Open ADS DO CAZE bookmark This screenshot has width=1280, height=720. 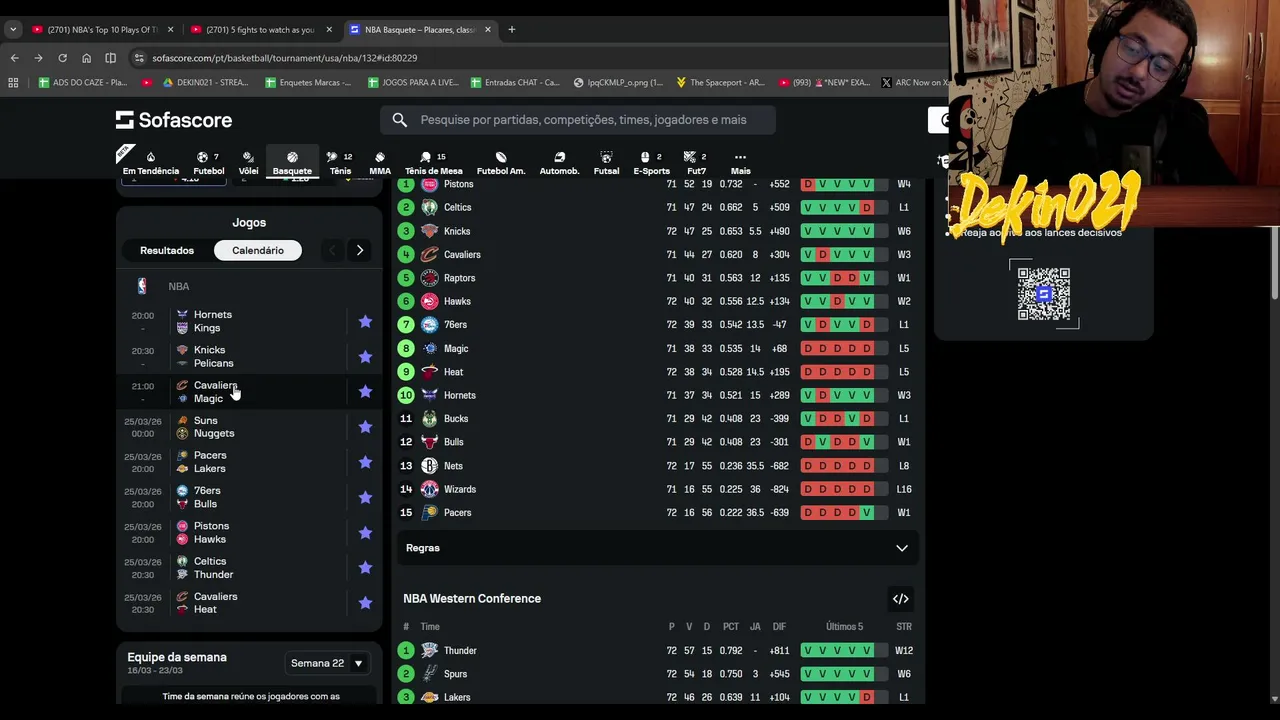point(83,82)
